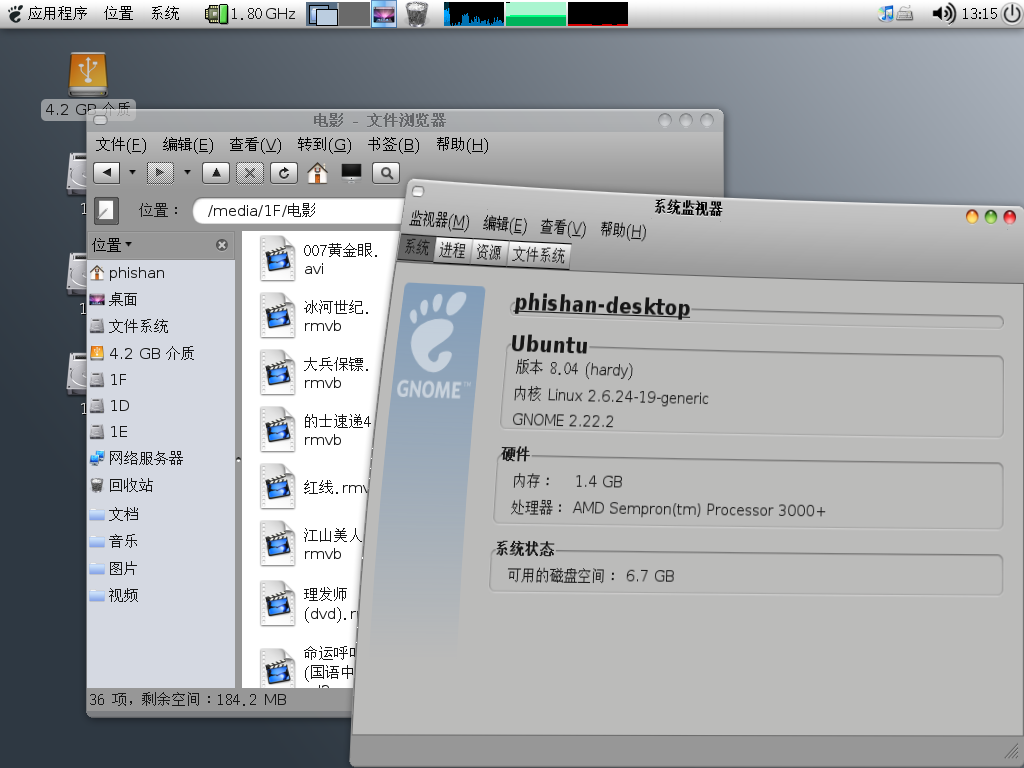Open the 文件(F) menu in file browser
Image resolution: width=1024 pixels, height=768 pixels.
point(121,144)
